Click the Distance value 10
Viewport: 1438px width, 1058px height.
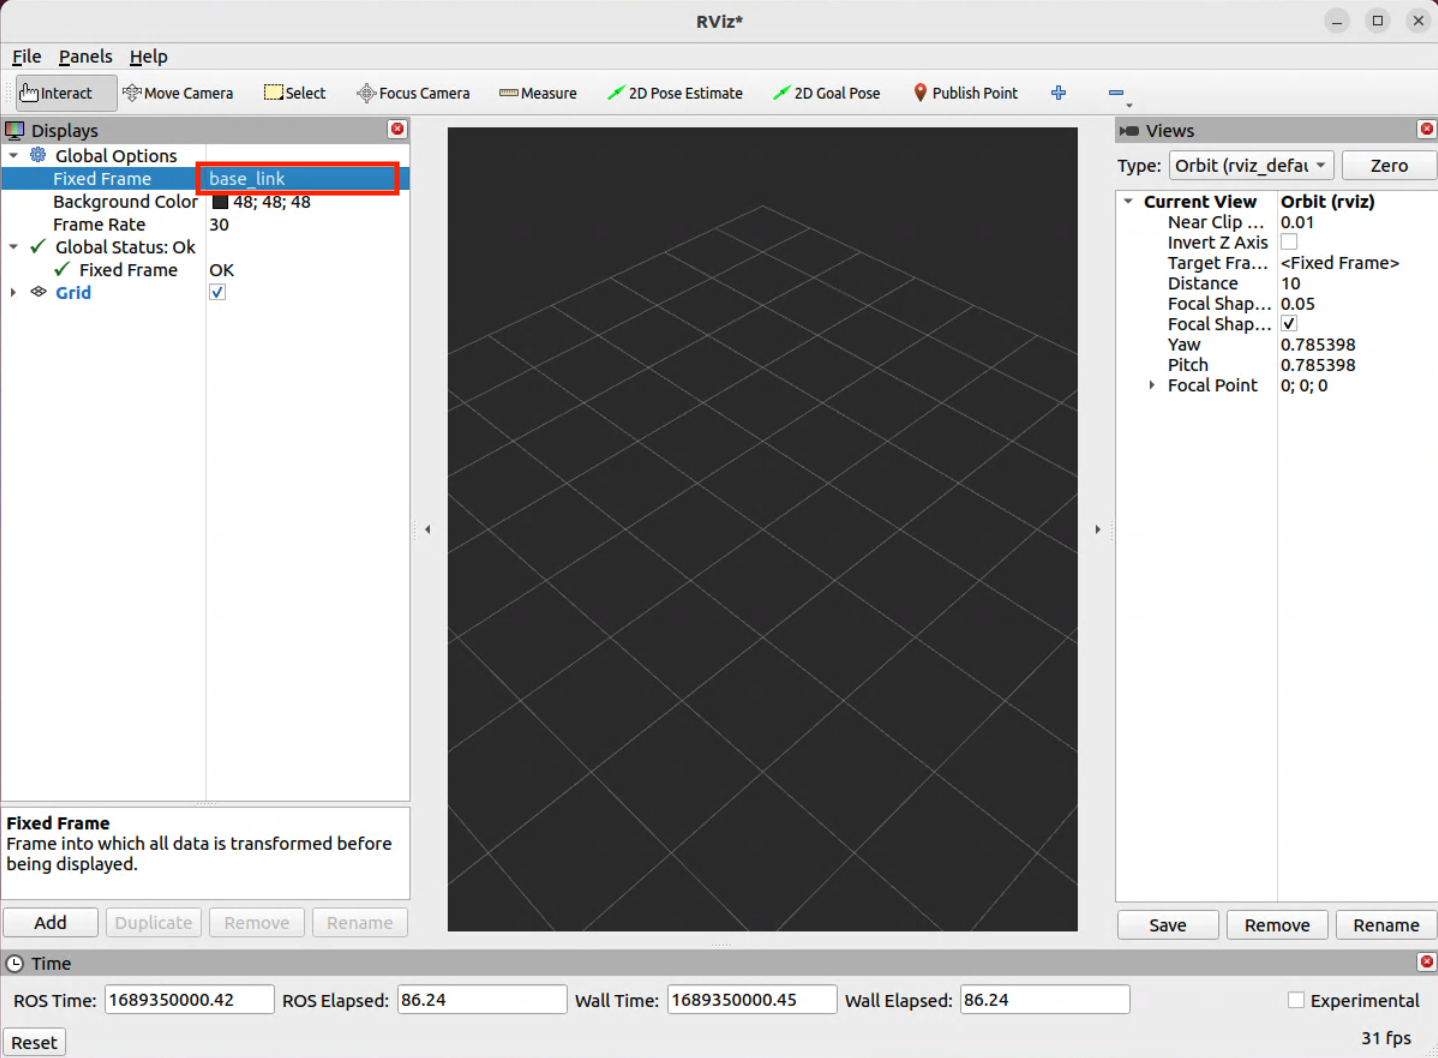coord(1290,283)
